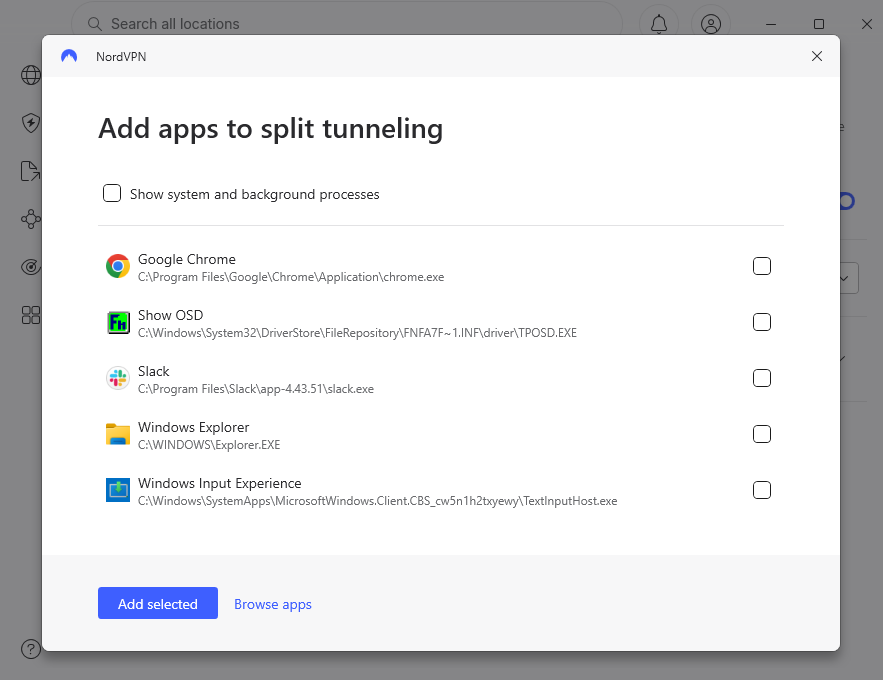
Task: Click the Add selected button
Action: pyautogui.click(x=158, y=603)
